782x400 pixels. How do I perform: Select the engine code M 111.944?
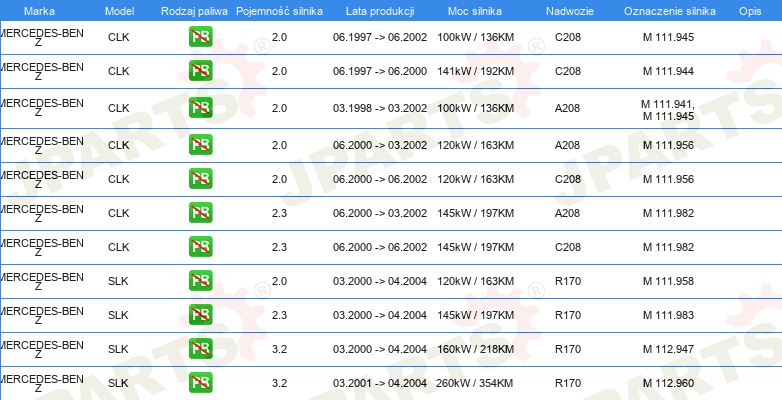668,71
